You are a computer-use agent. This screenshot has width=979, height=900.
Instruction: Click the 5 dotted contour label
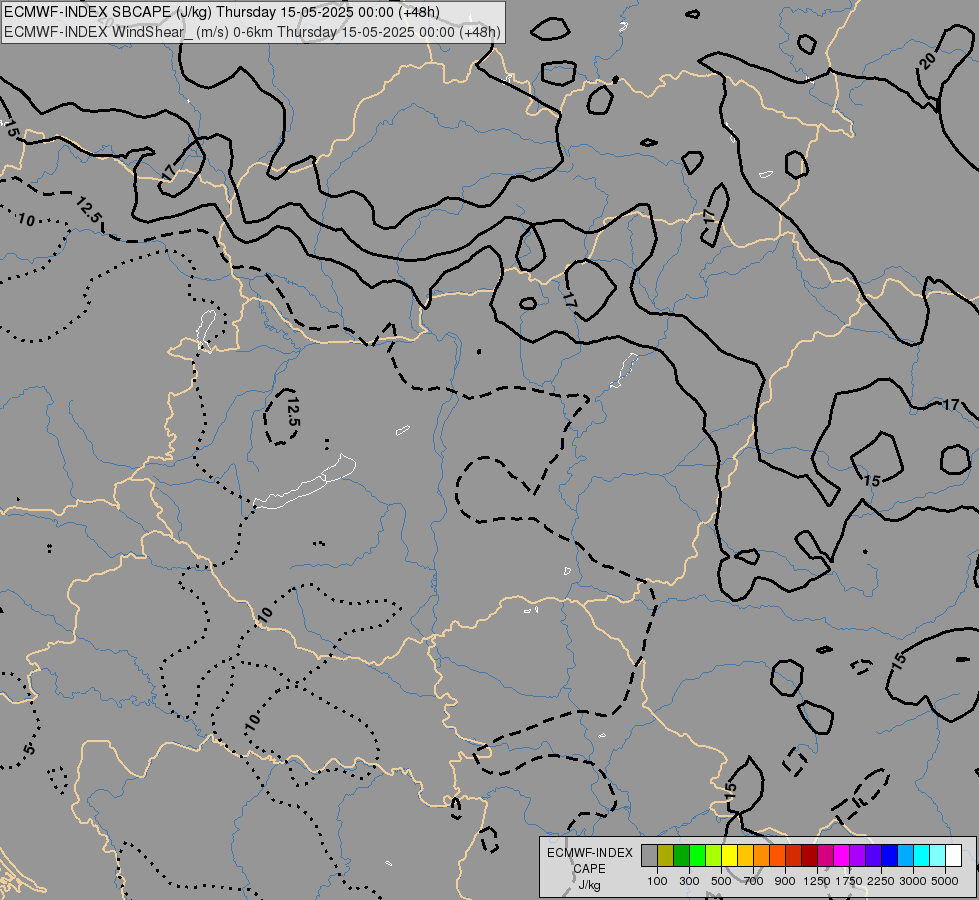[30, 748]
